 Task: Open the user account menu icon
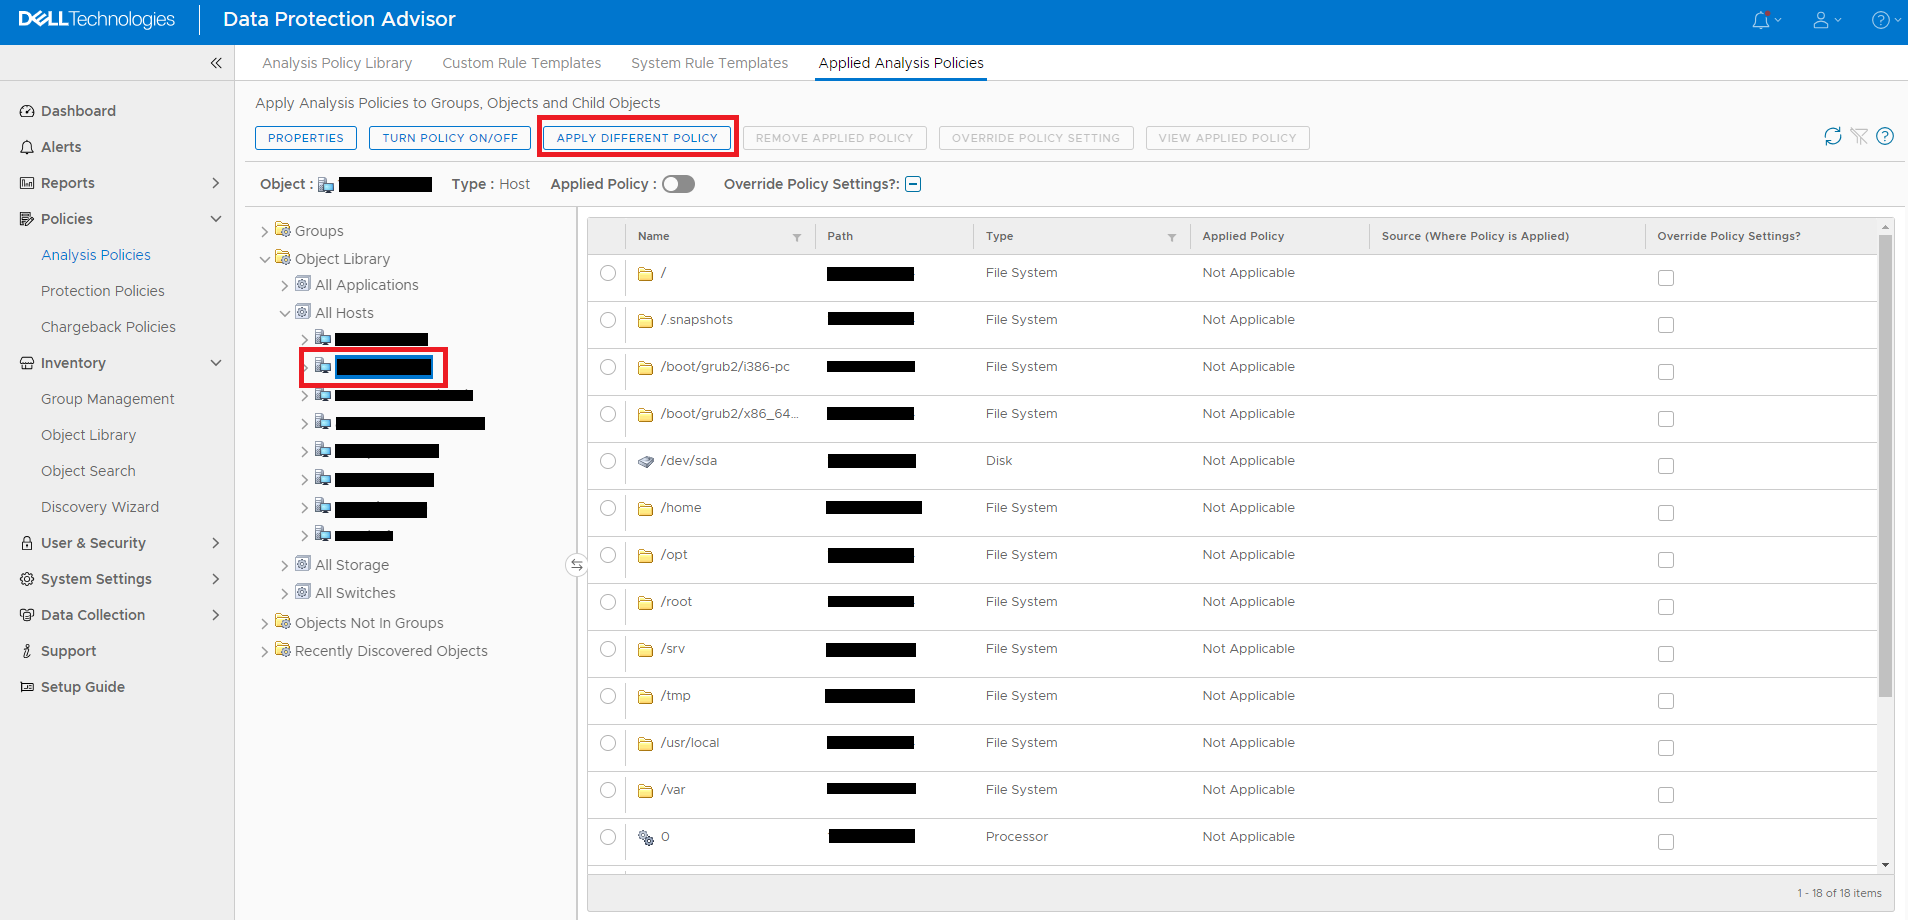pos(1821,20)
